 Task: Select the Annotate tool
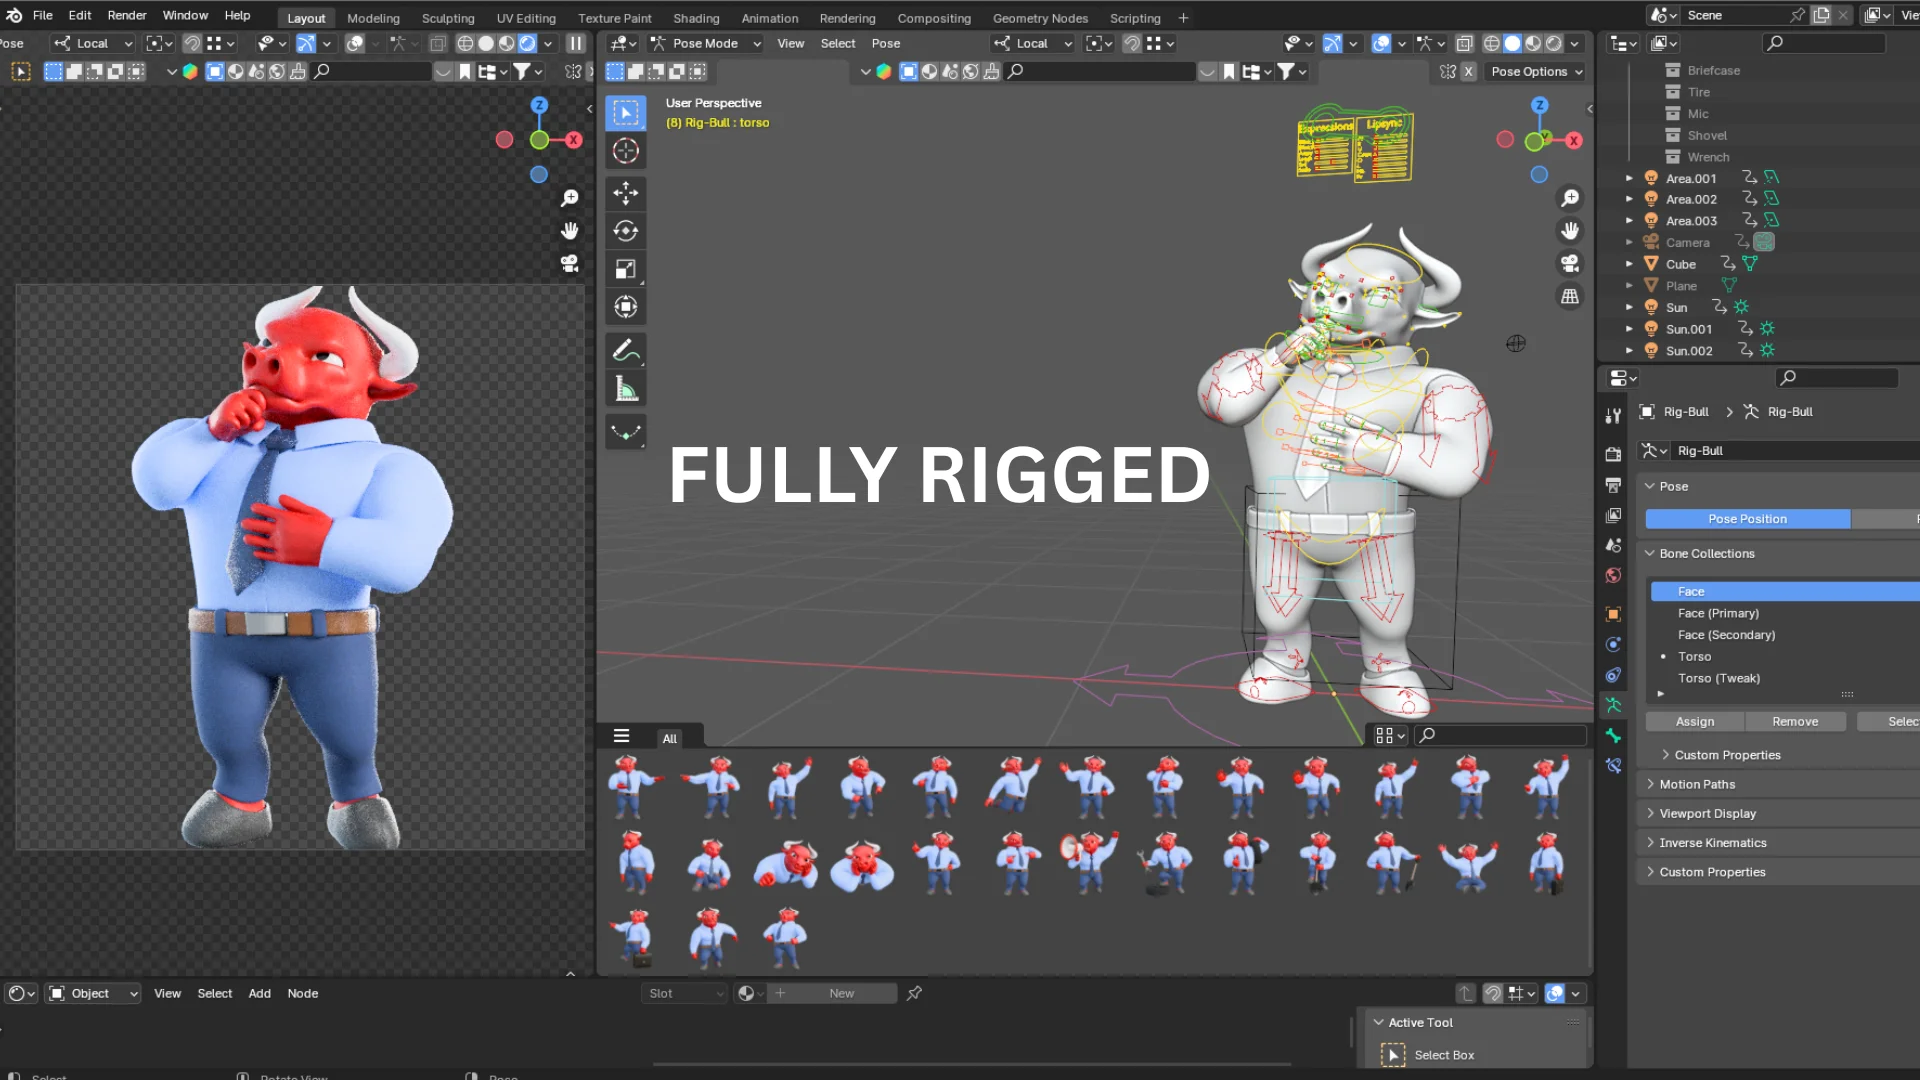pos(626,349)
